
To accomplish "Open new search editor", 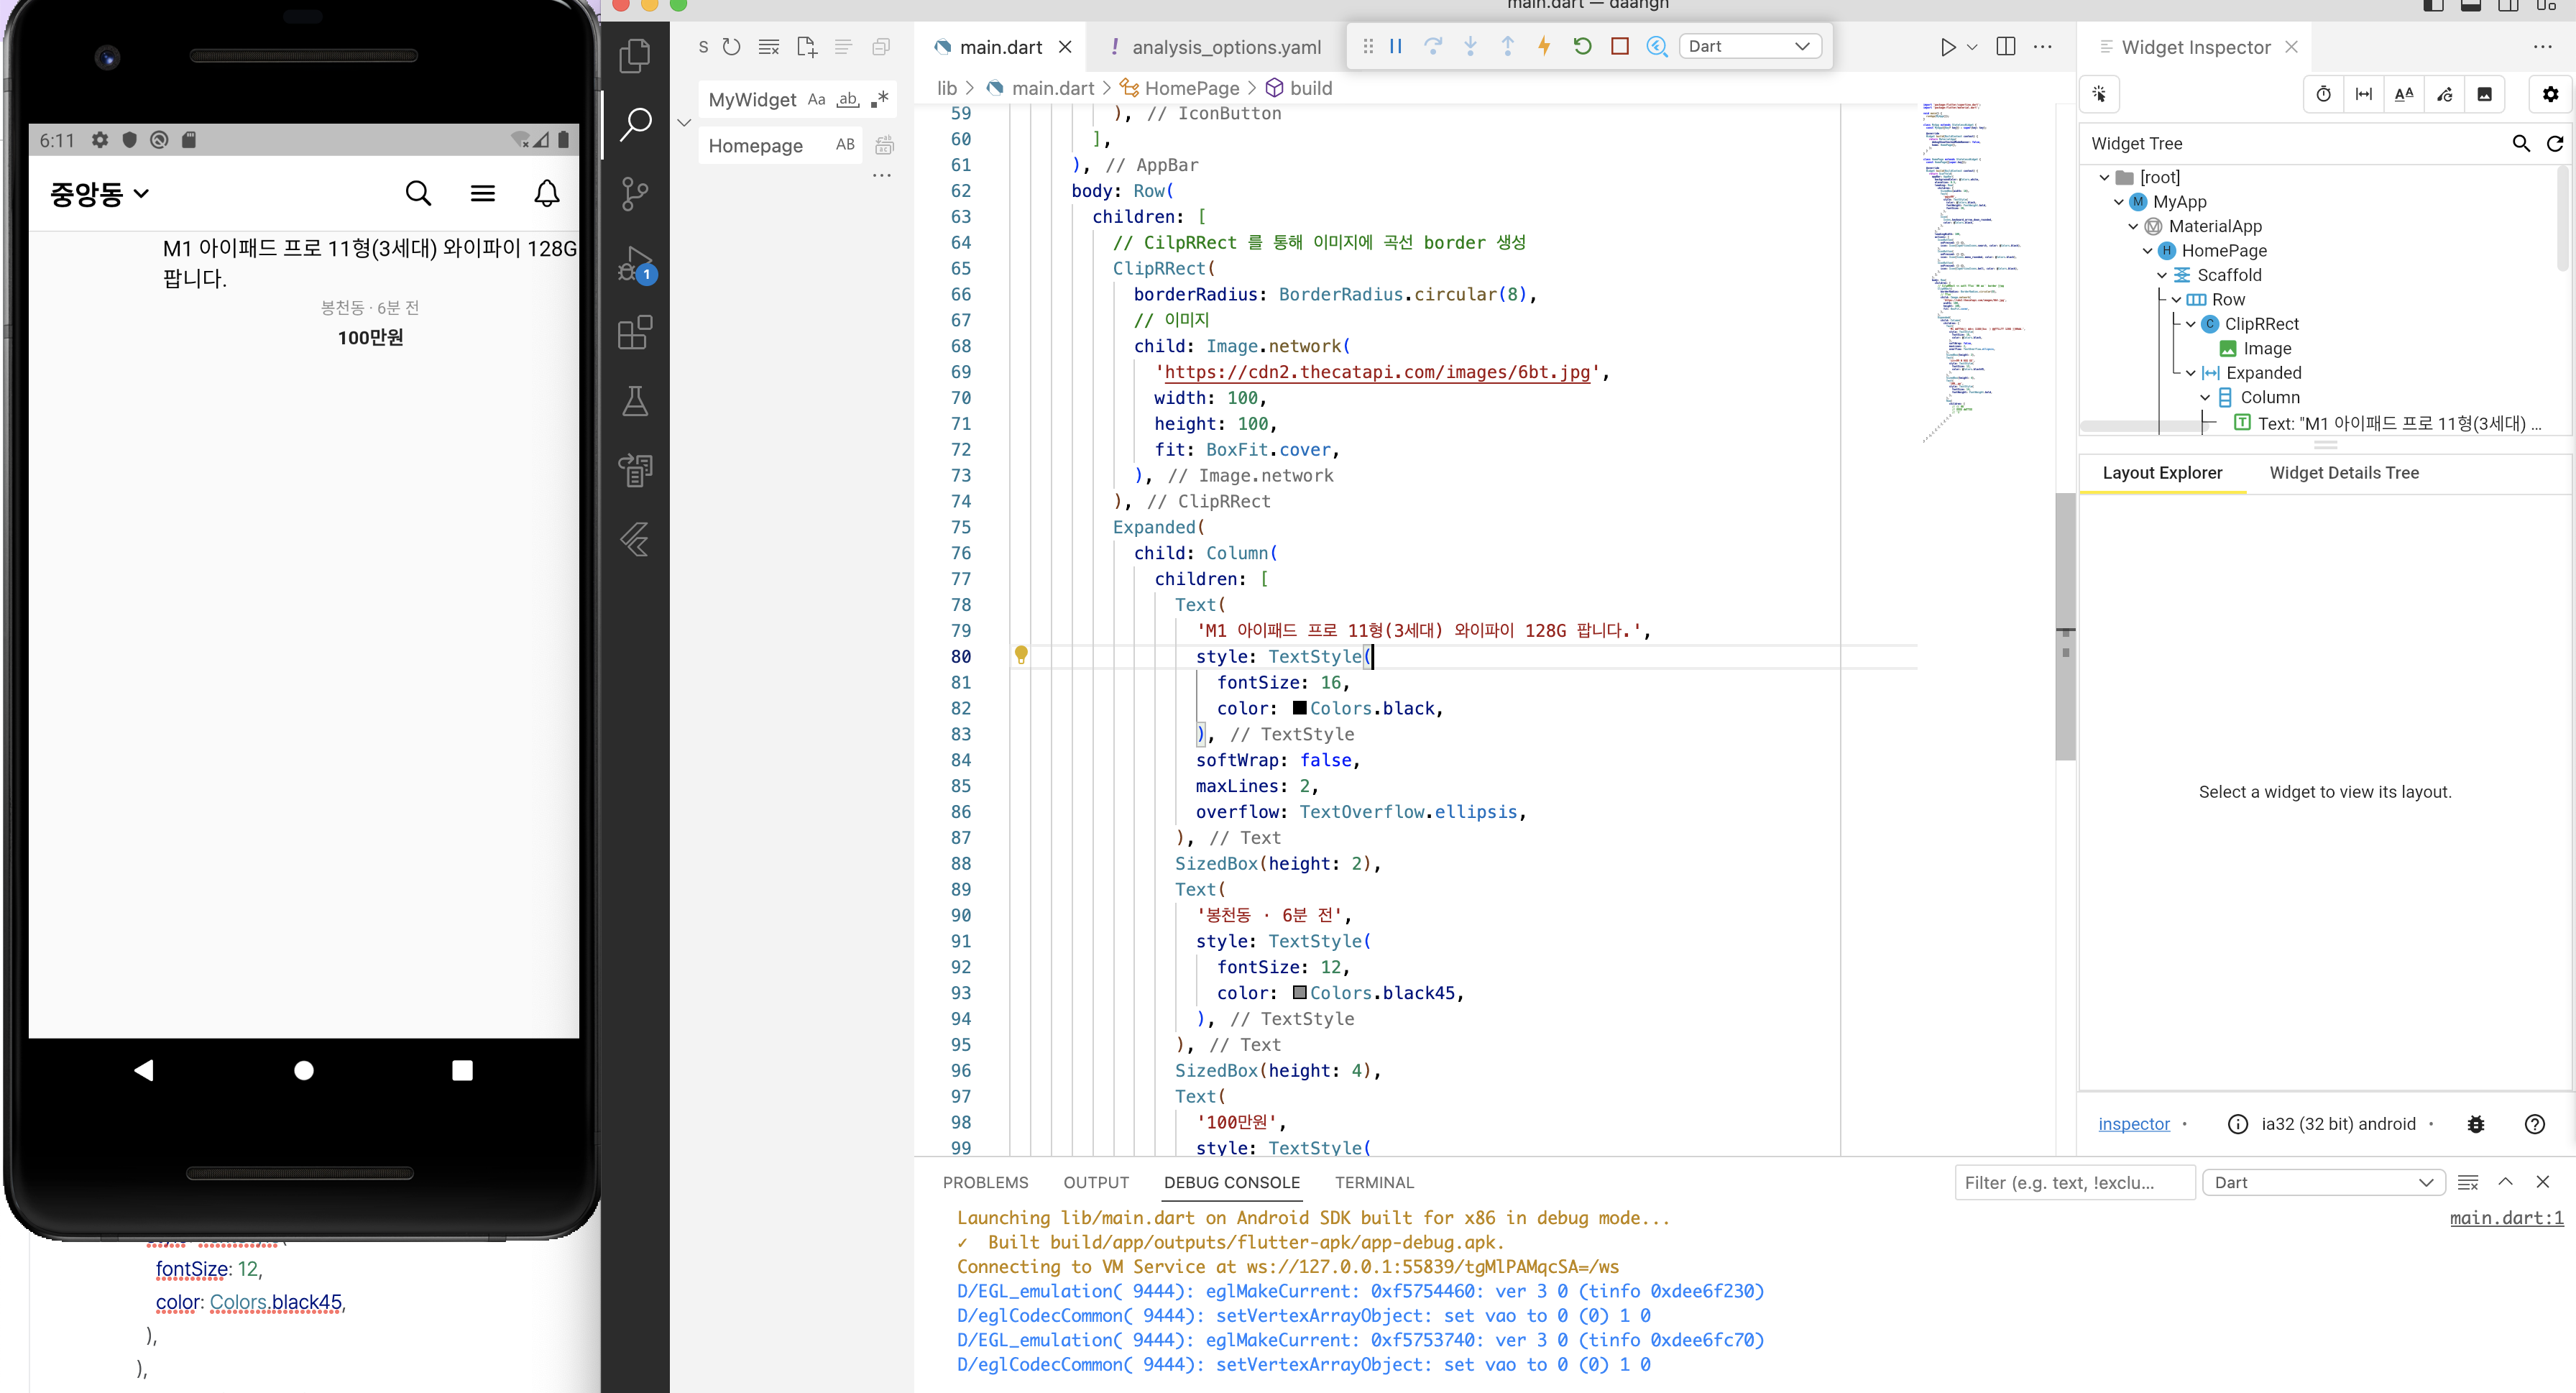I will pyautogui.click(x=806, y=46).
